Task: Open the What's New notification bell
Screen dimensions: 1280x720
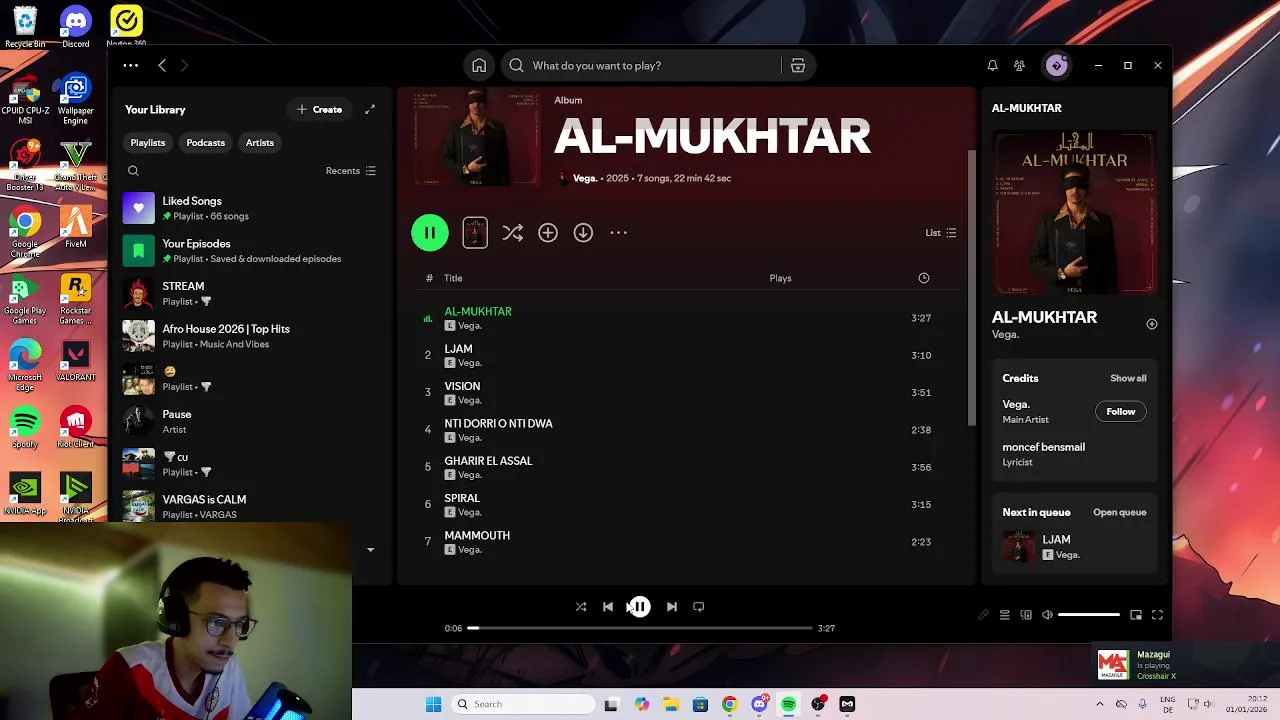Action: click(992, 65)
